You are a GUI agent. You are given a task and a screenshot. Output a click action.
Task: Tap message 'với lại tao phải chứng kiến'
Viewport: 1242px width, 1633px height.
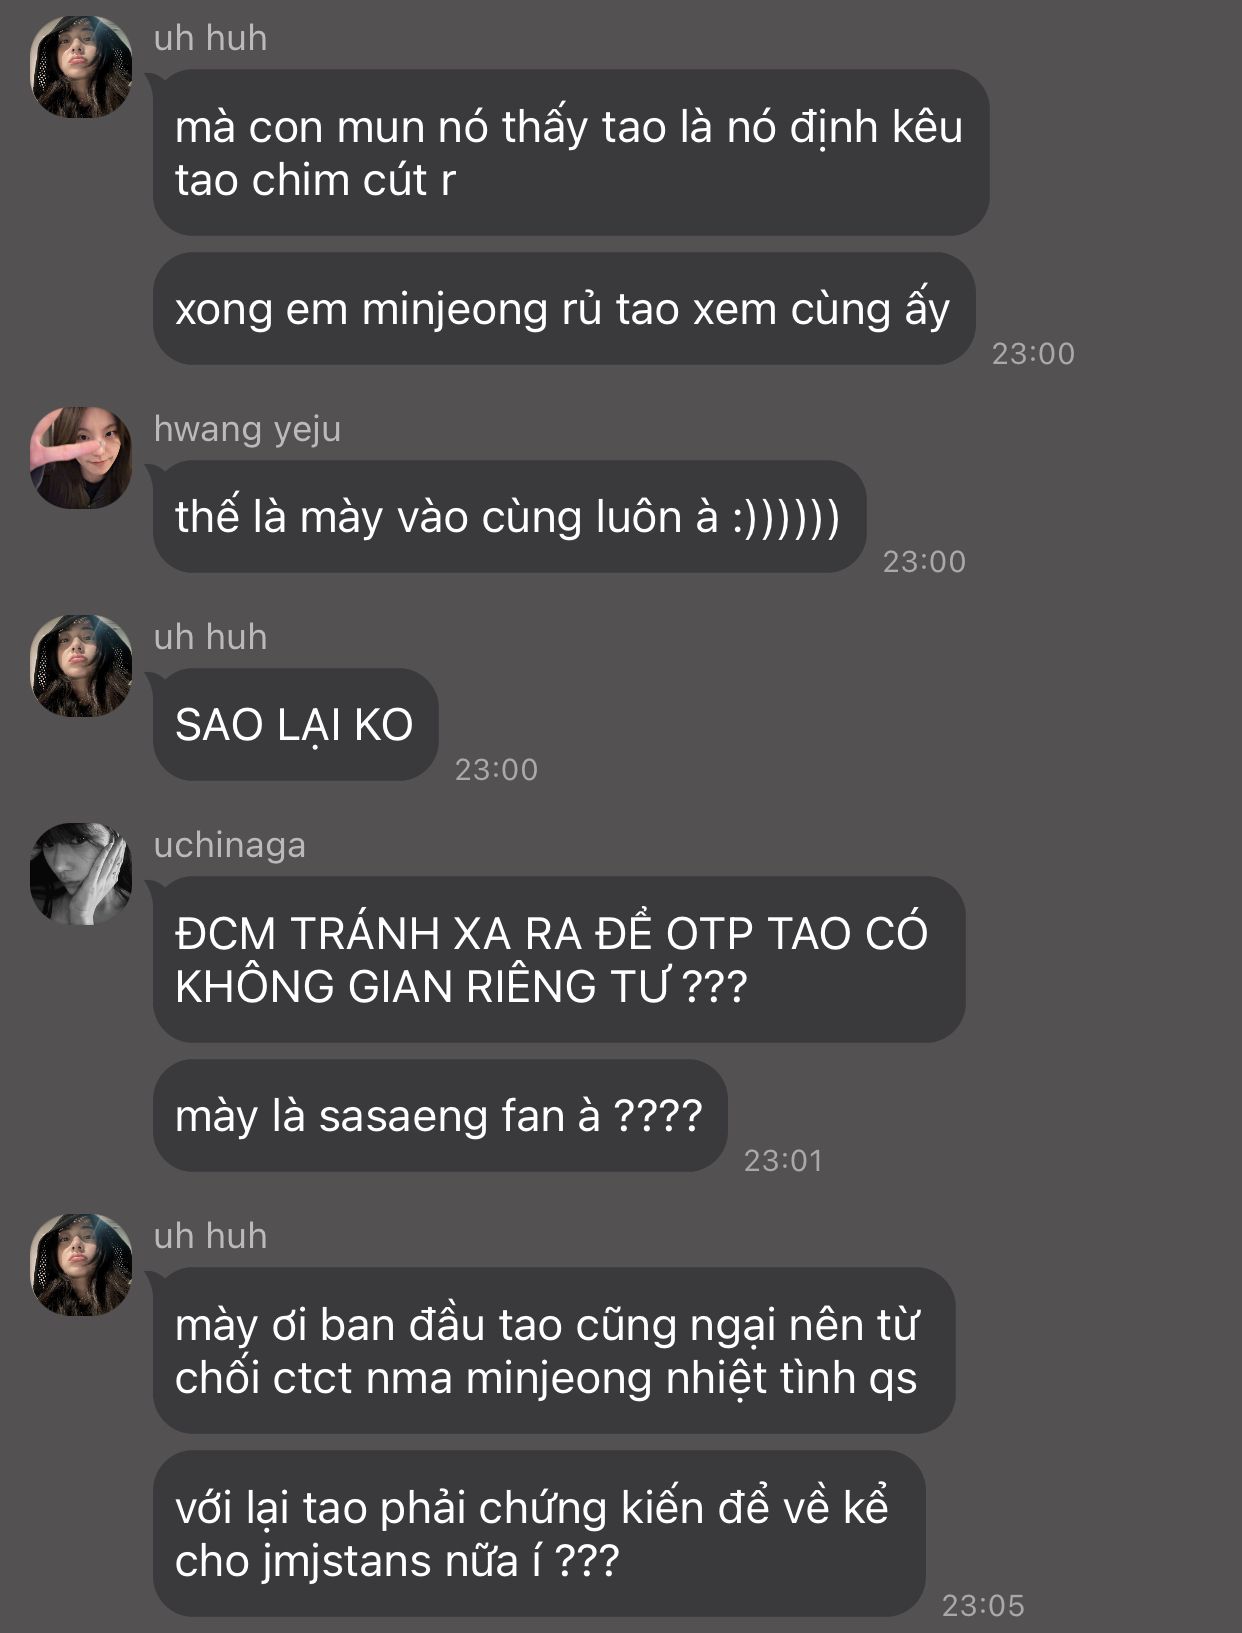click(539, 1534)
